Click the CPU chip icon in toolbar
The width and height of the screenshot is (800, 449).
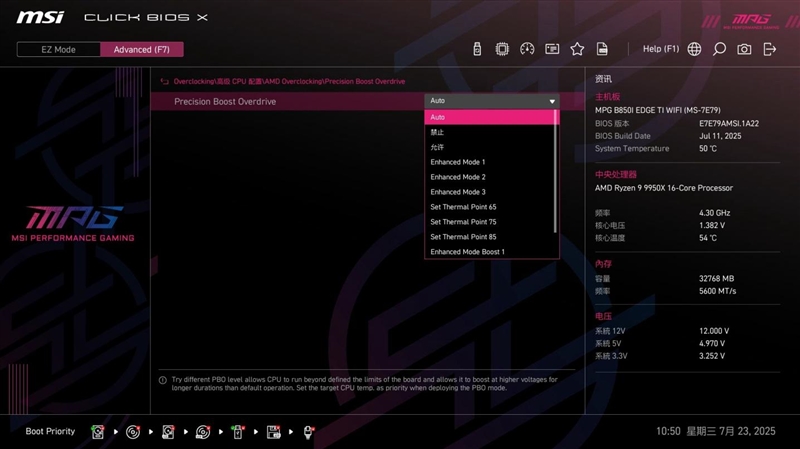click(x=502, y=49)
